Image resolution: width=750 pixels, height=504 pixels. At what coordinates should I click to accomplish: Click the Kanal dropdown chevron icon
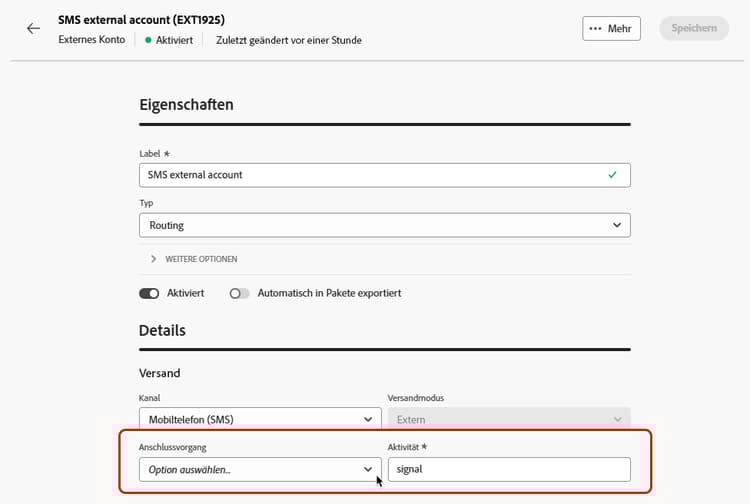367,420
